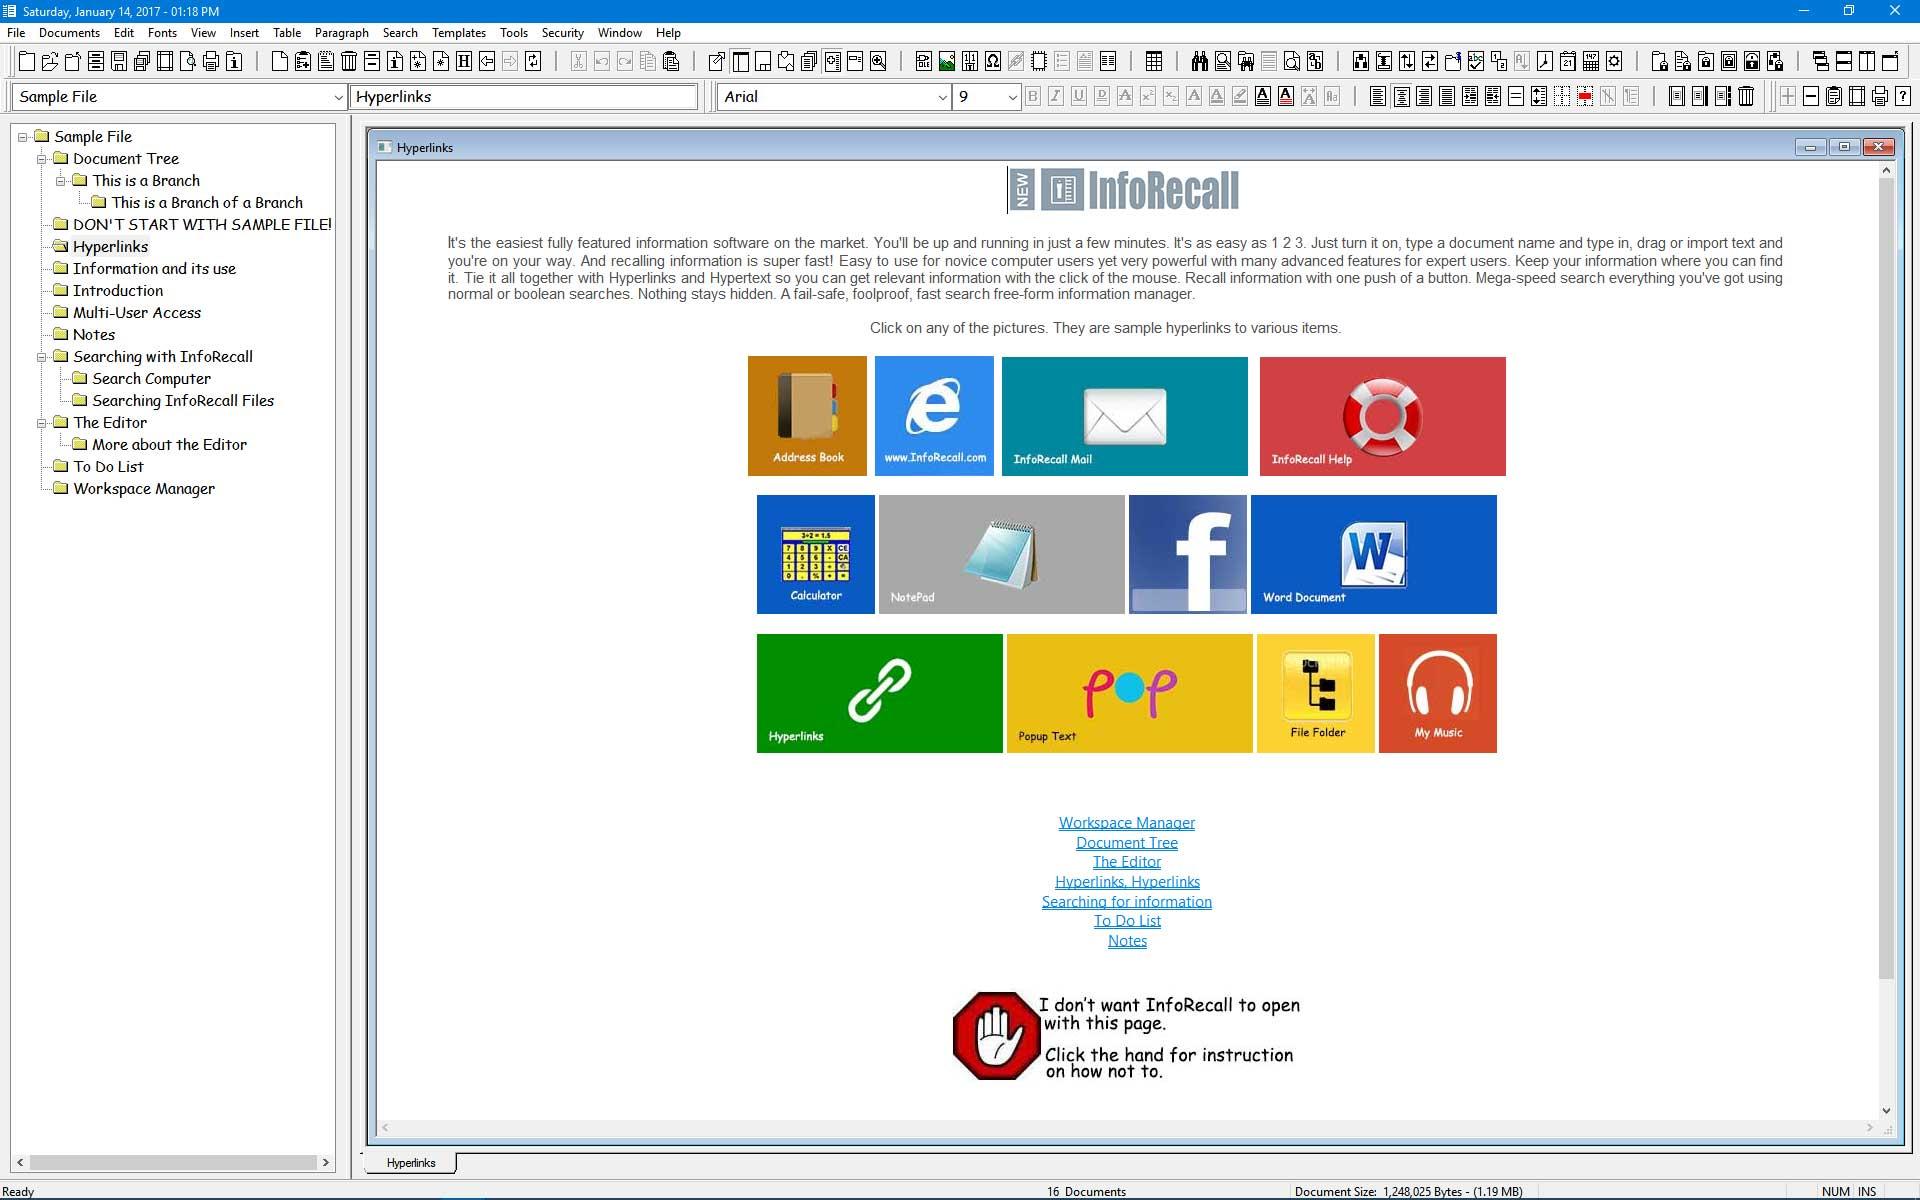This screenshot has height=1200, width=1920.
Task: Click the red underlined 'A' color swatch
Action: (x=1286, y=97)
